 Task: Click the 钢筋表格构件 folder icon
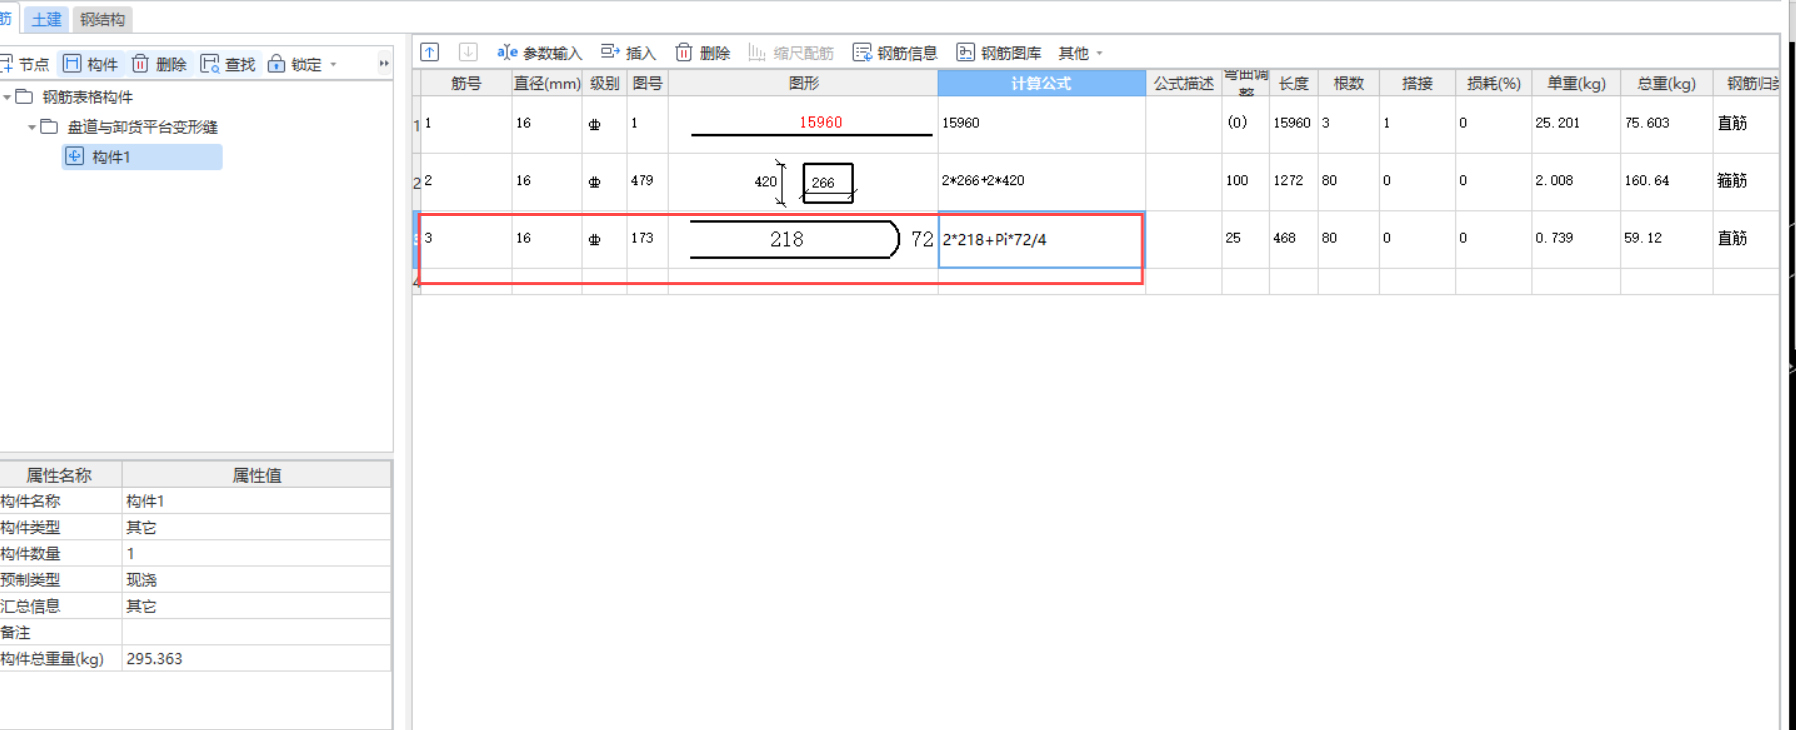(24, 97)
